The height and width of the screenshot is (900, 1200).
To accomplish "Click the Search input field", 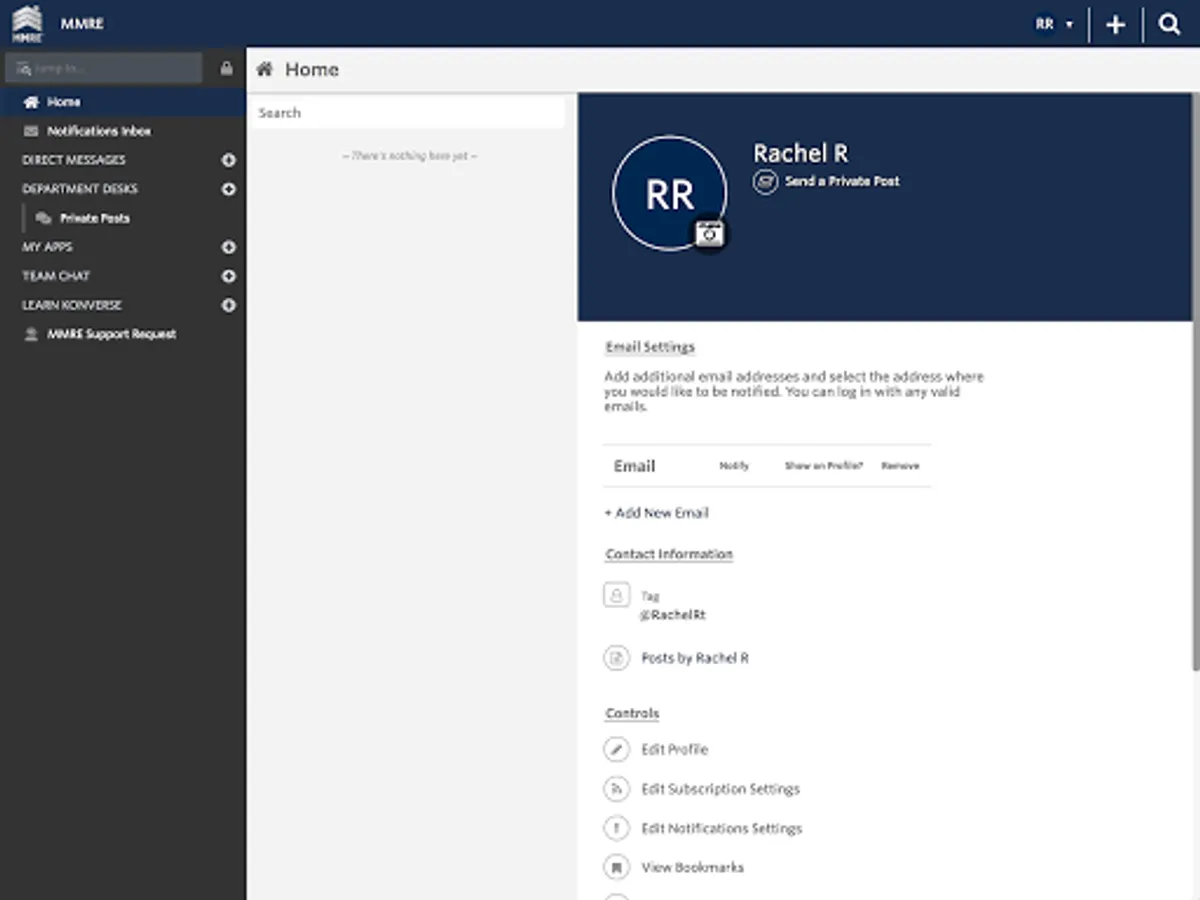I will pos(406,113).
